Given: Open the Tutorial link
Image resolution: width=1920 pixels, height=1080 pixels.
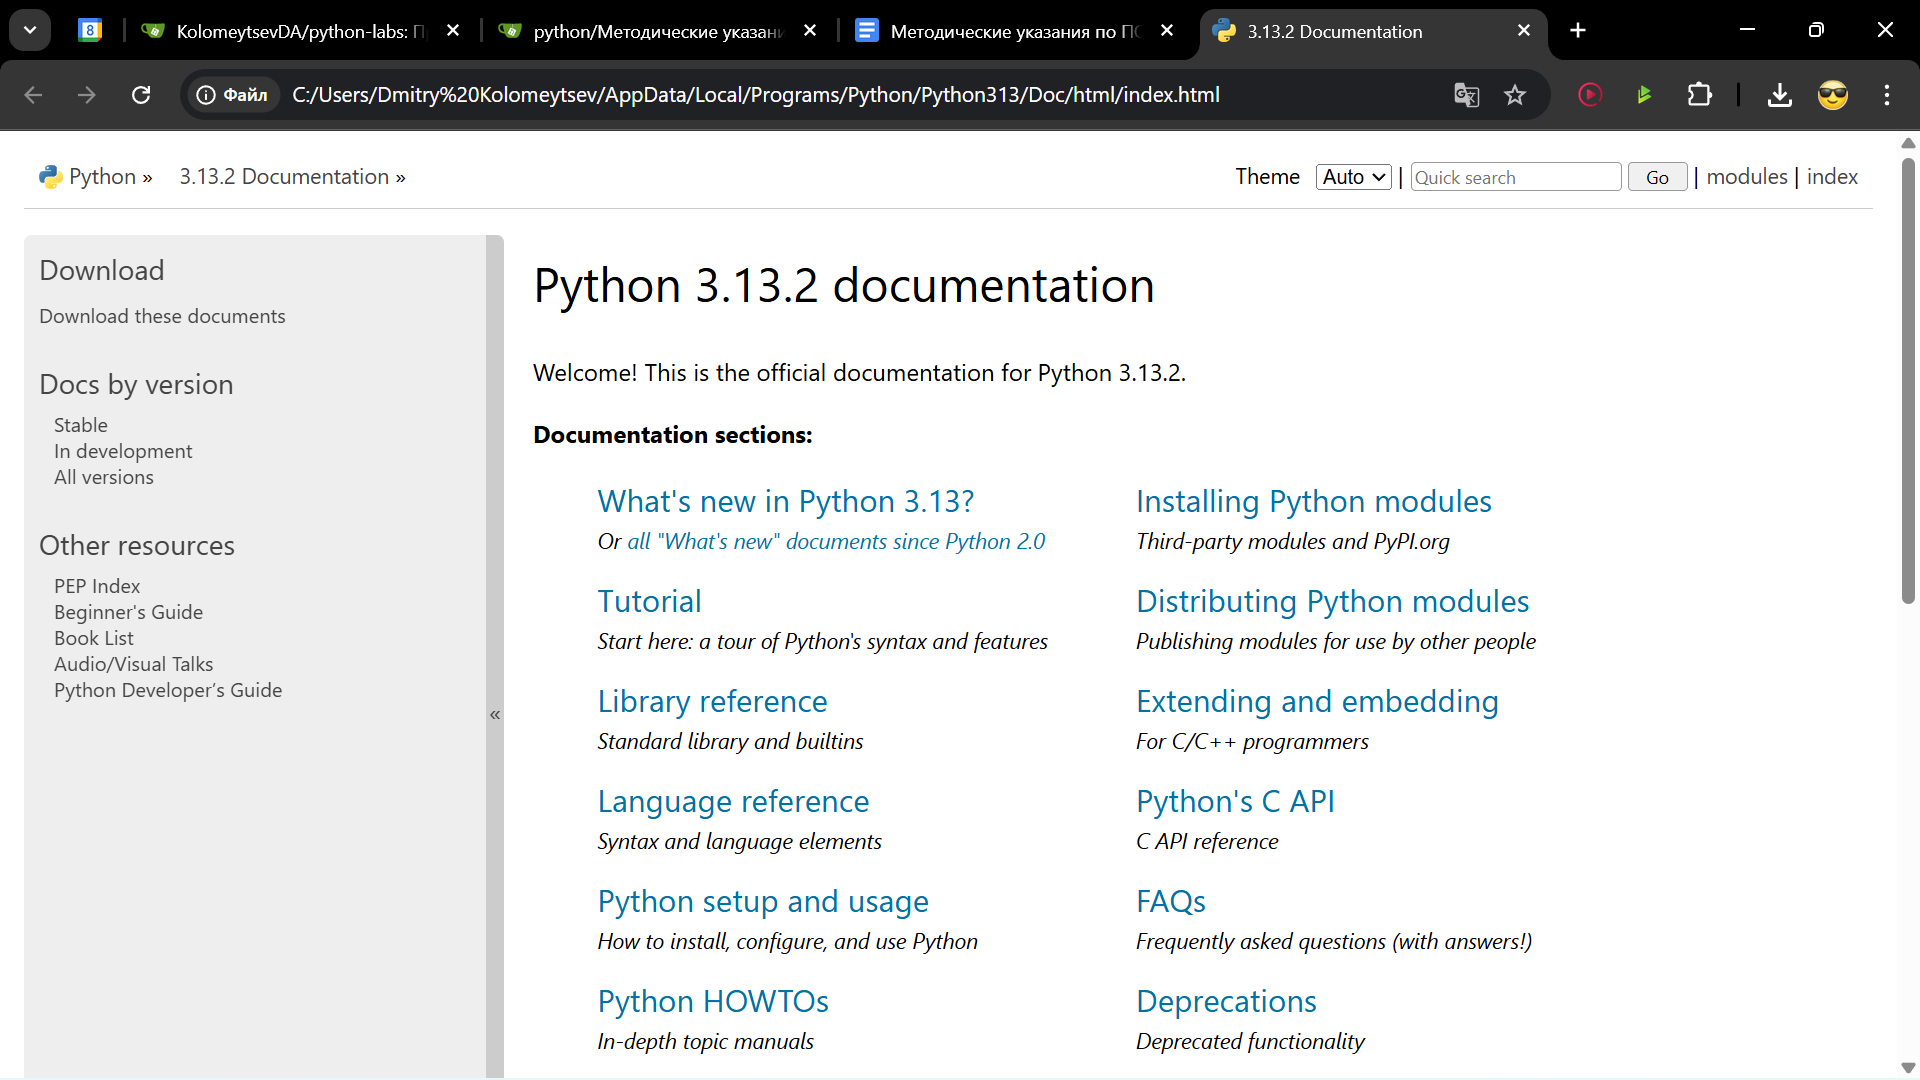Looking at the screenshot, I should click(x=649, y=601).
